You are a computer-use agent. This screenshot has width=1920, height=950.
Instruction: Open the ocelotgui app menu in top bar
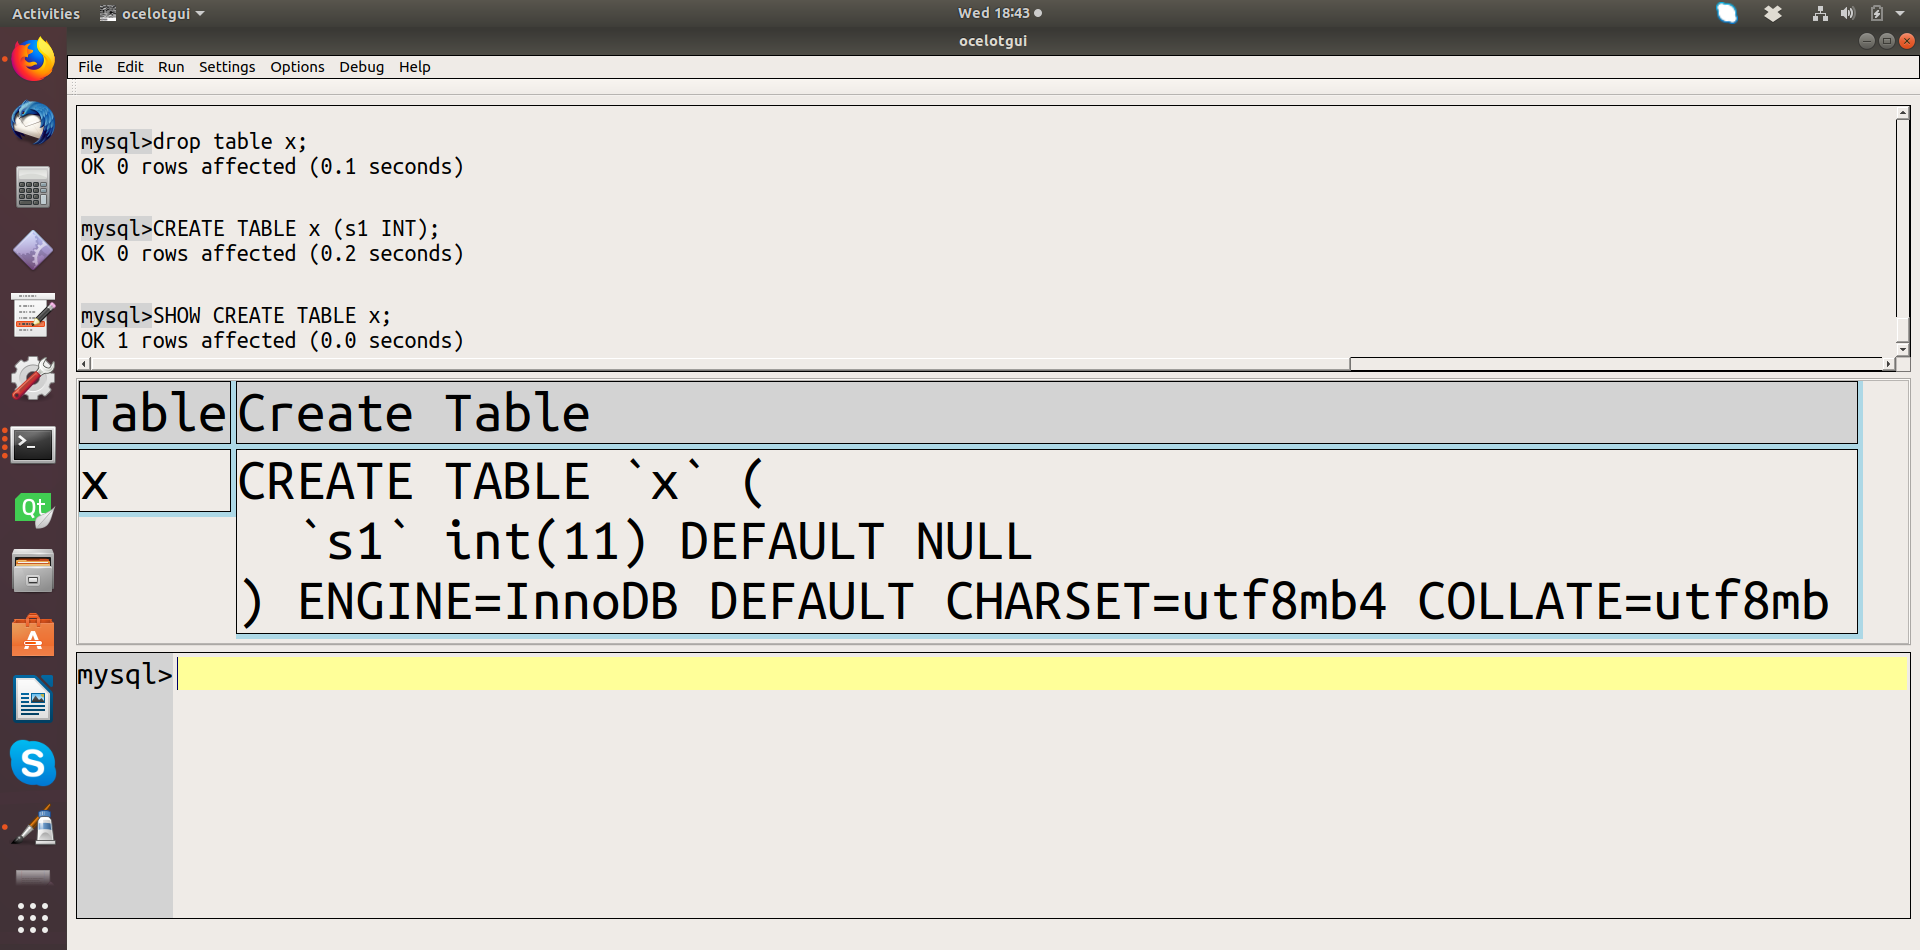(x=153, y=13)
